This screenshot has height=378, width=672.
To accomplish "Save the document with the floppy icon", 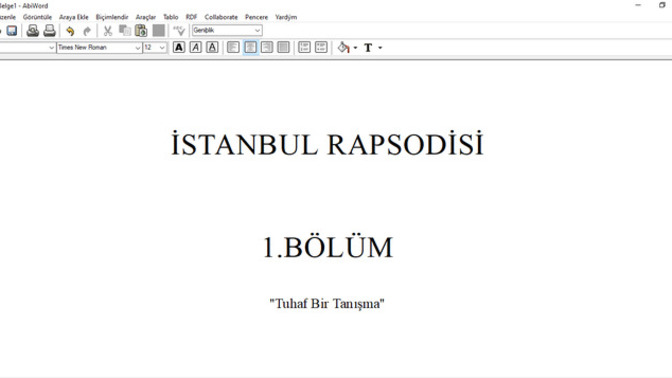I will click(12, 30).
